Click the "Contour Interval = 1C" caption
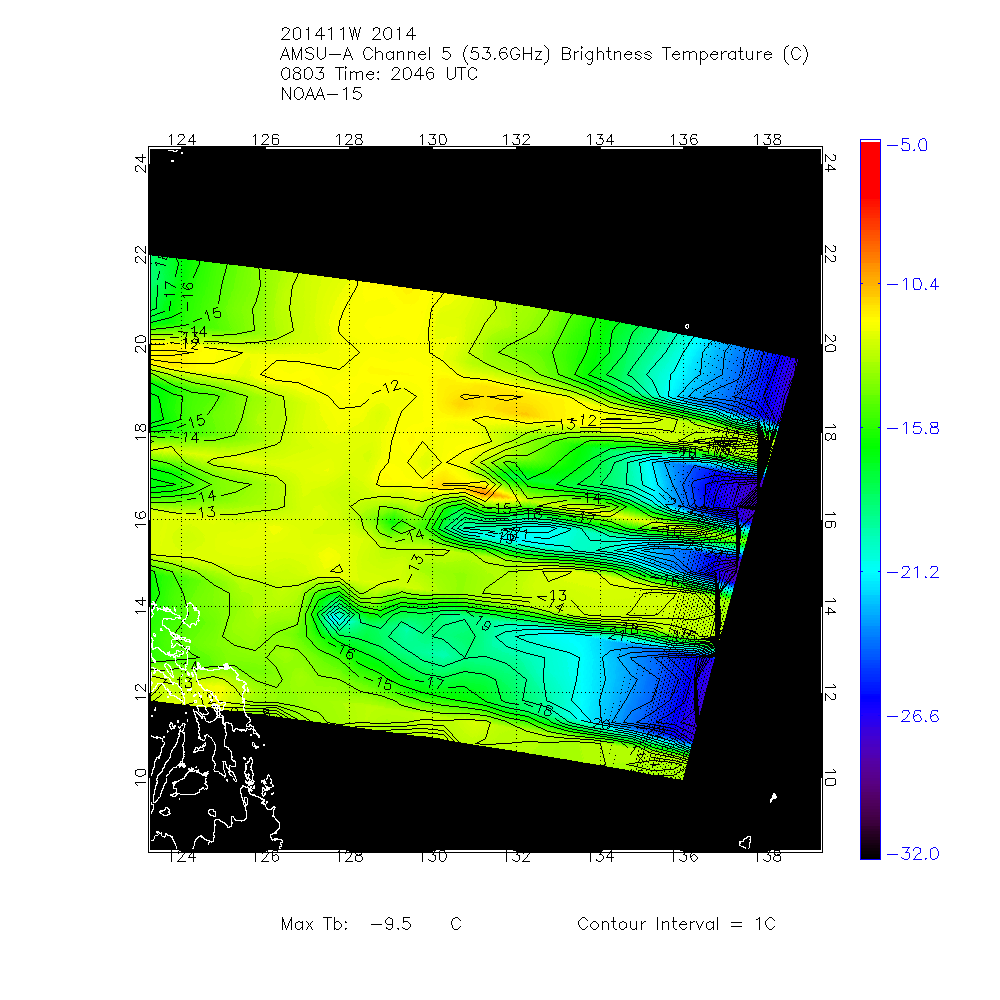Image resolution: width=1000 pixels, height=1000 pixels. (x=676, y=924)
